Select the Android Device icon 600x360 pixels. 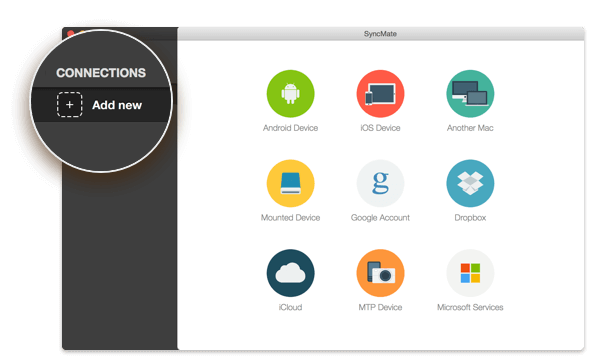coord(290,94)
